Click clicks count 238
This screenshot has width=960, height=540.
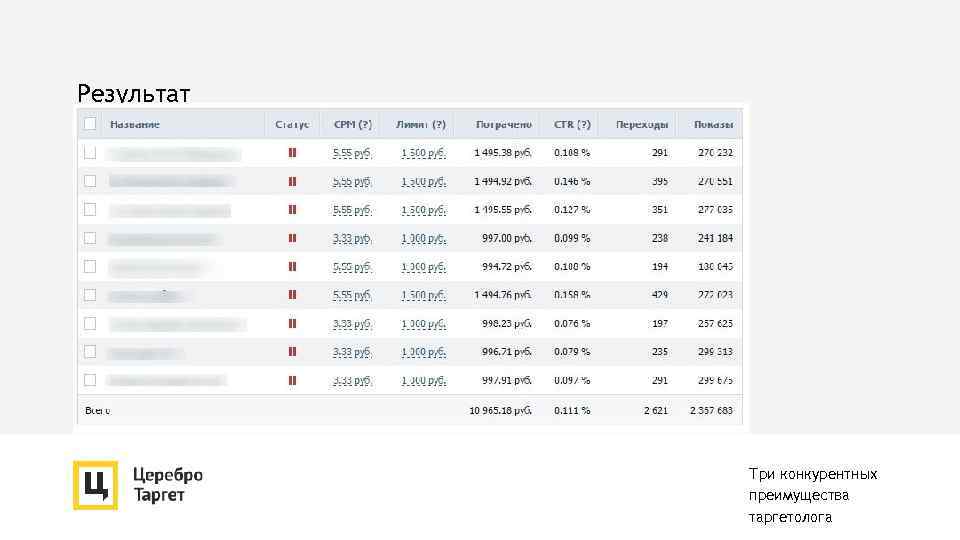click(x=659, y=238)
